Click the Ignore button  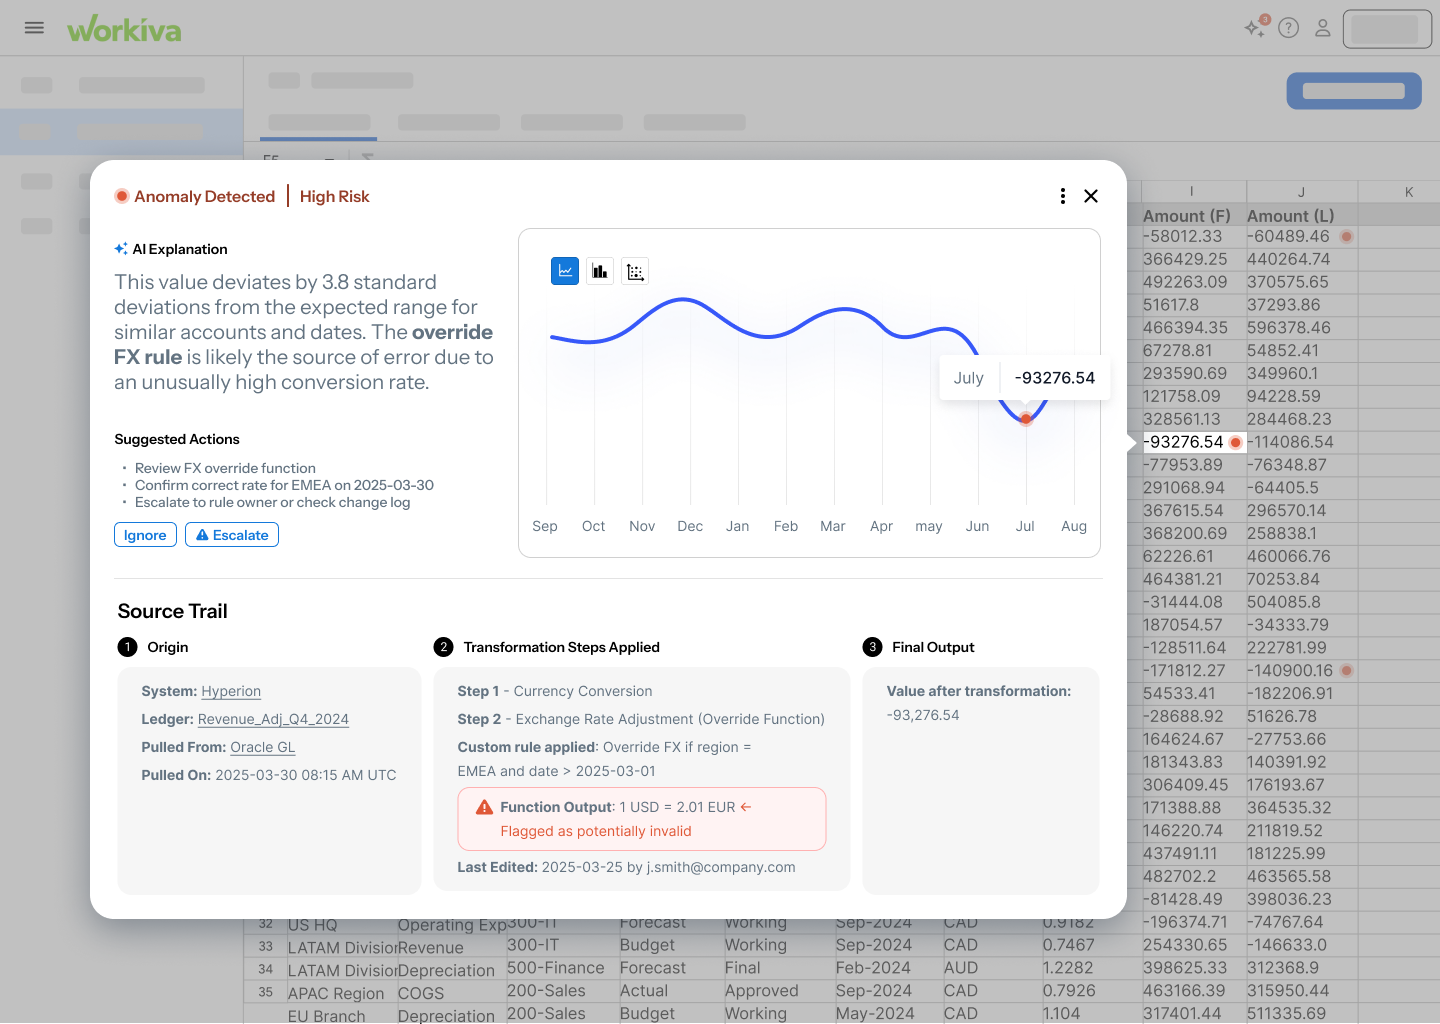pyautogui.click(x=145, y=534)
